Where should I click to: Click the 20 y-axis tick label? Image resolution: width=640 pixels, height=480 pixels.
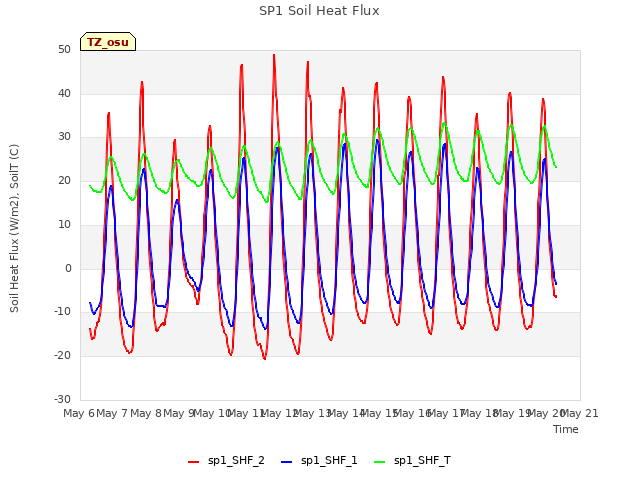click(64, 180)
